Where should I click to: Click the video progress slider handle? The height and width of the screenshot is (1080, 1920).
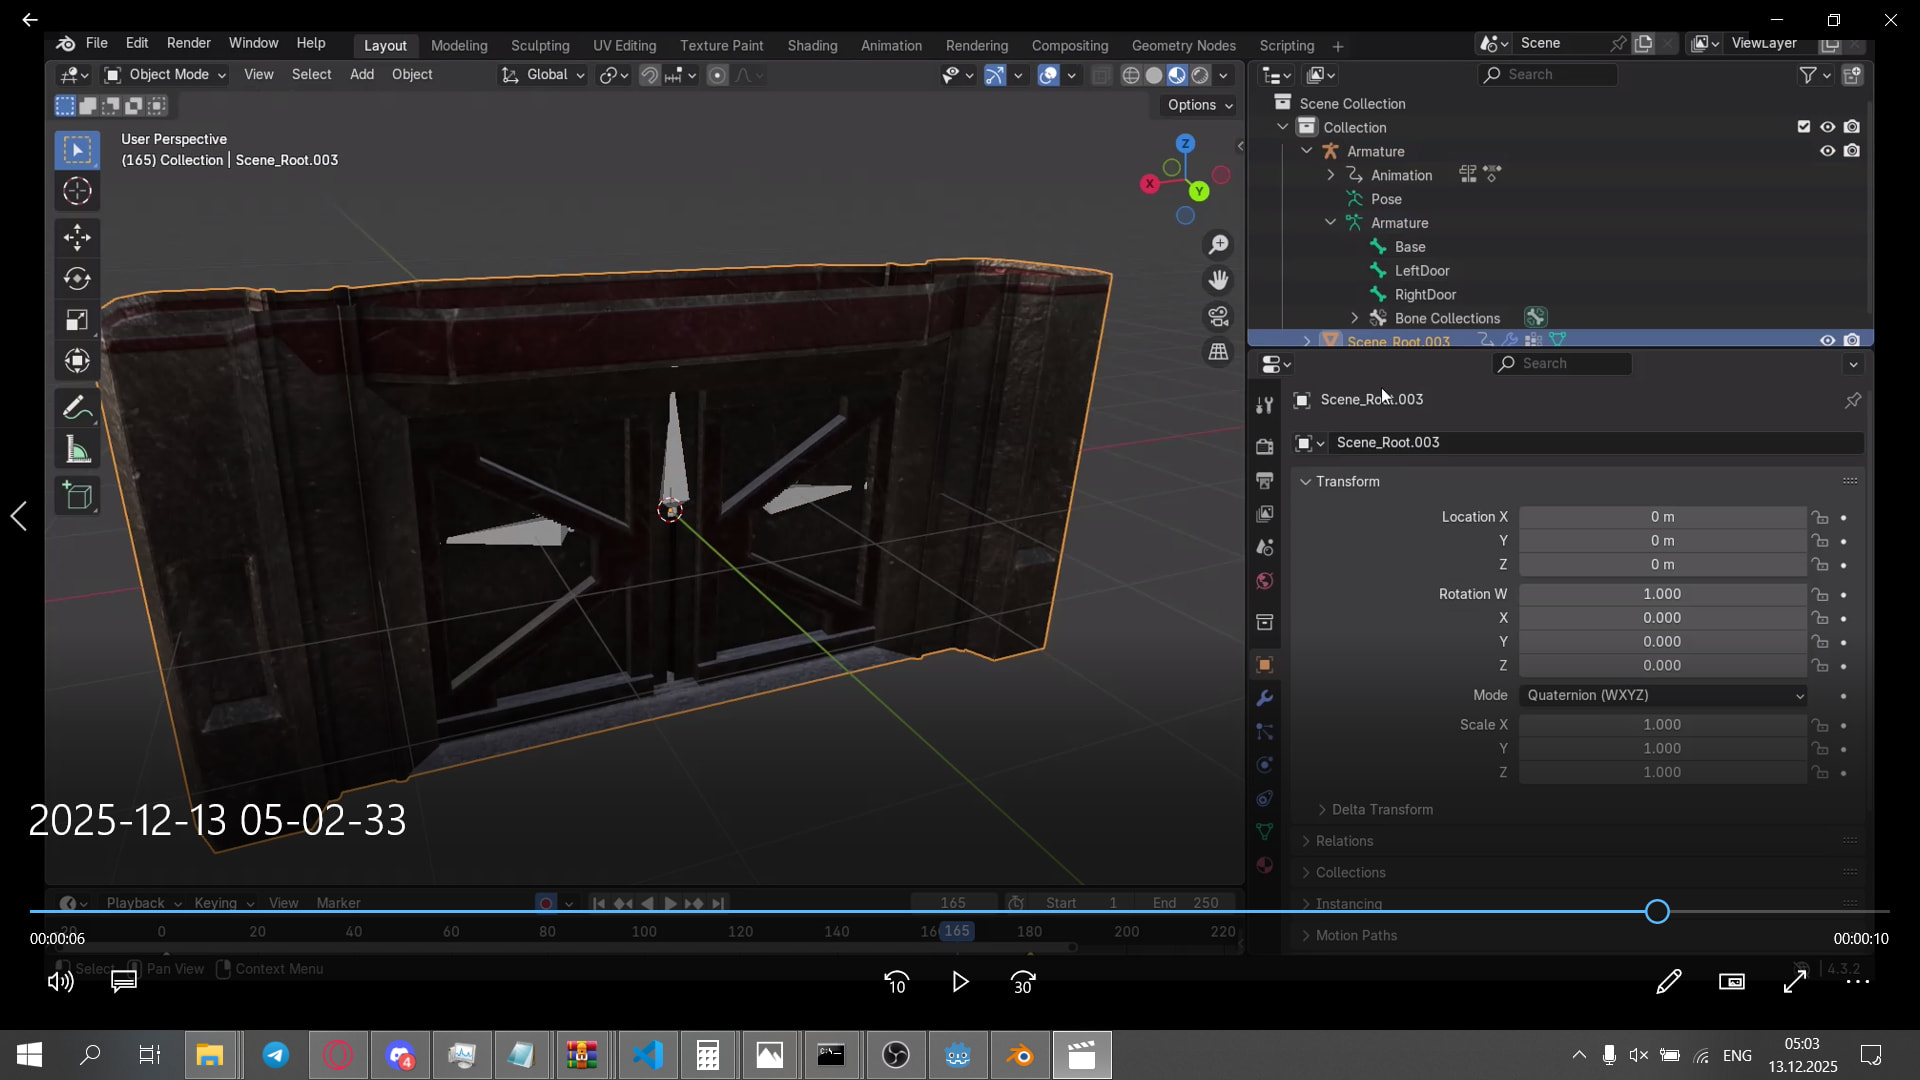coord(1657,911)
